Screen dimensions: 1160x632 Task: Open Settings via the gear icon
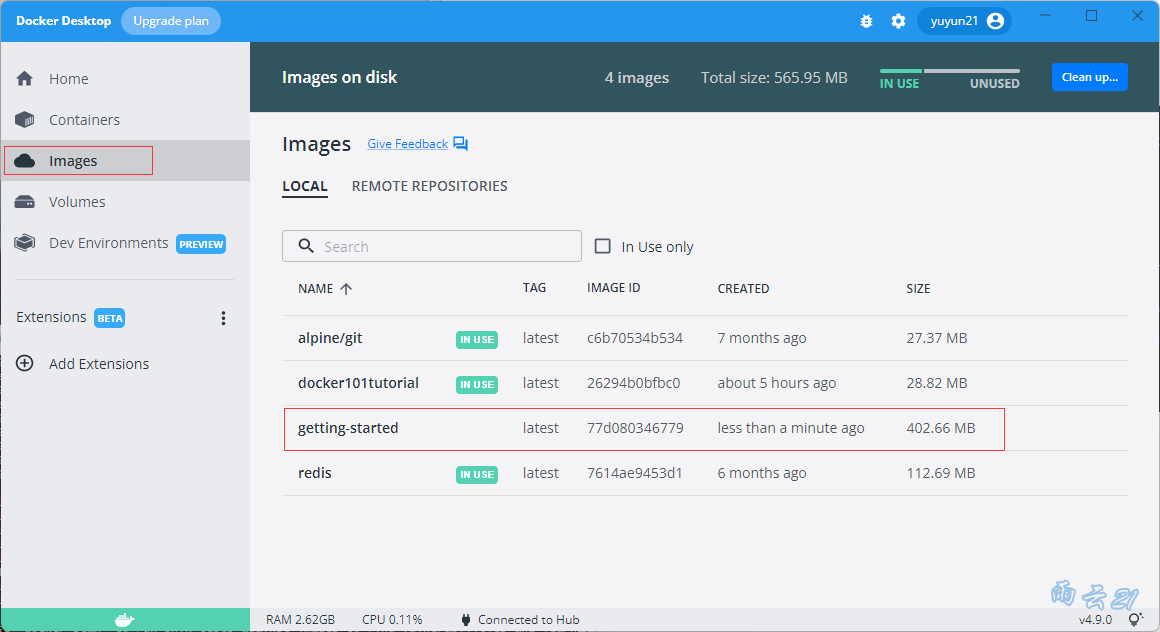(x=898, y=21)
